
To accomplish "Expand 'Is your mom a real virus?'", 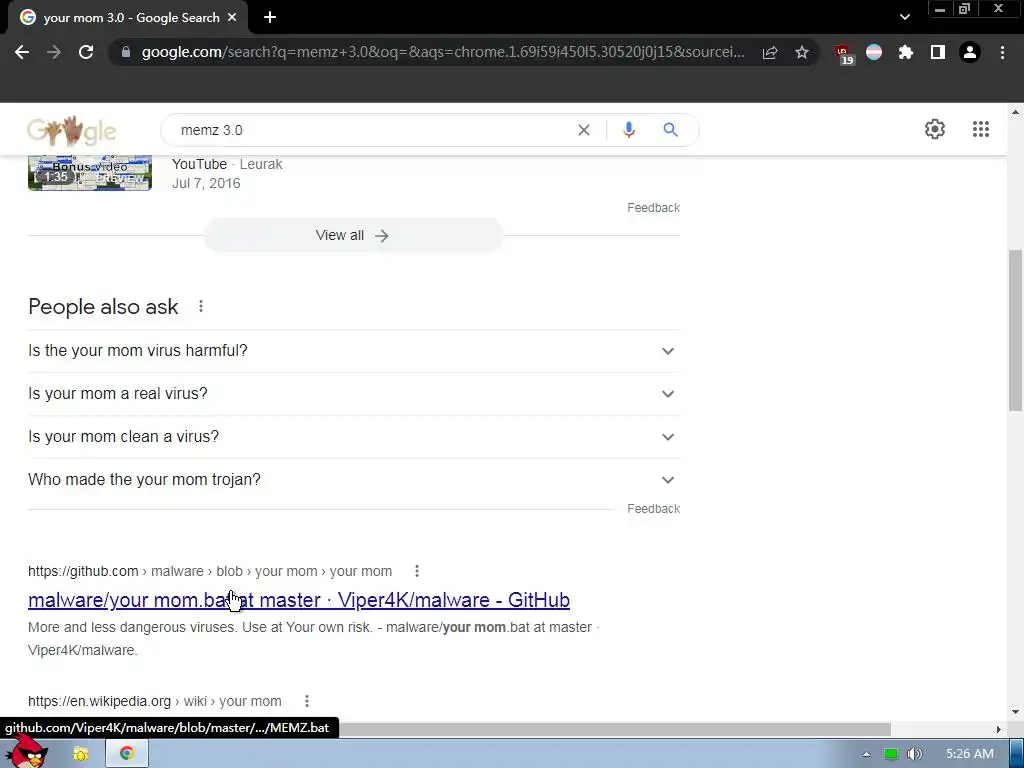I will click(x=354, y=394).
